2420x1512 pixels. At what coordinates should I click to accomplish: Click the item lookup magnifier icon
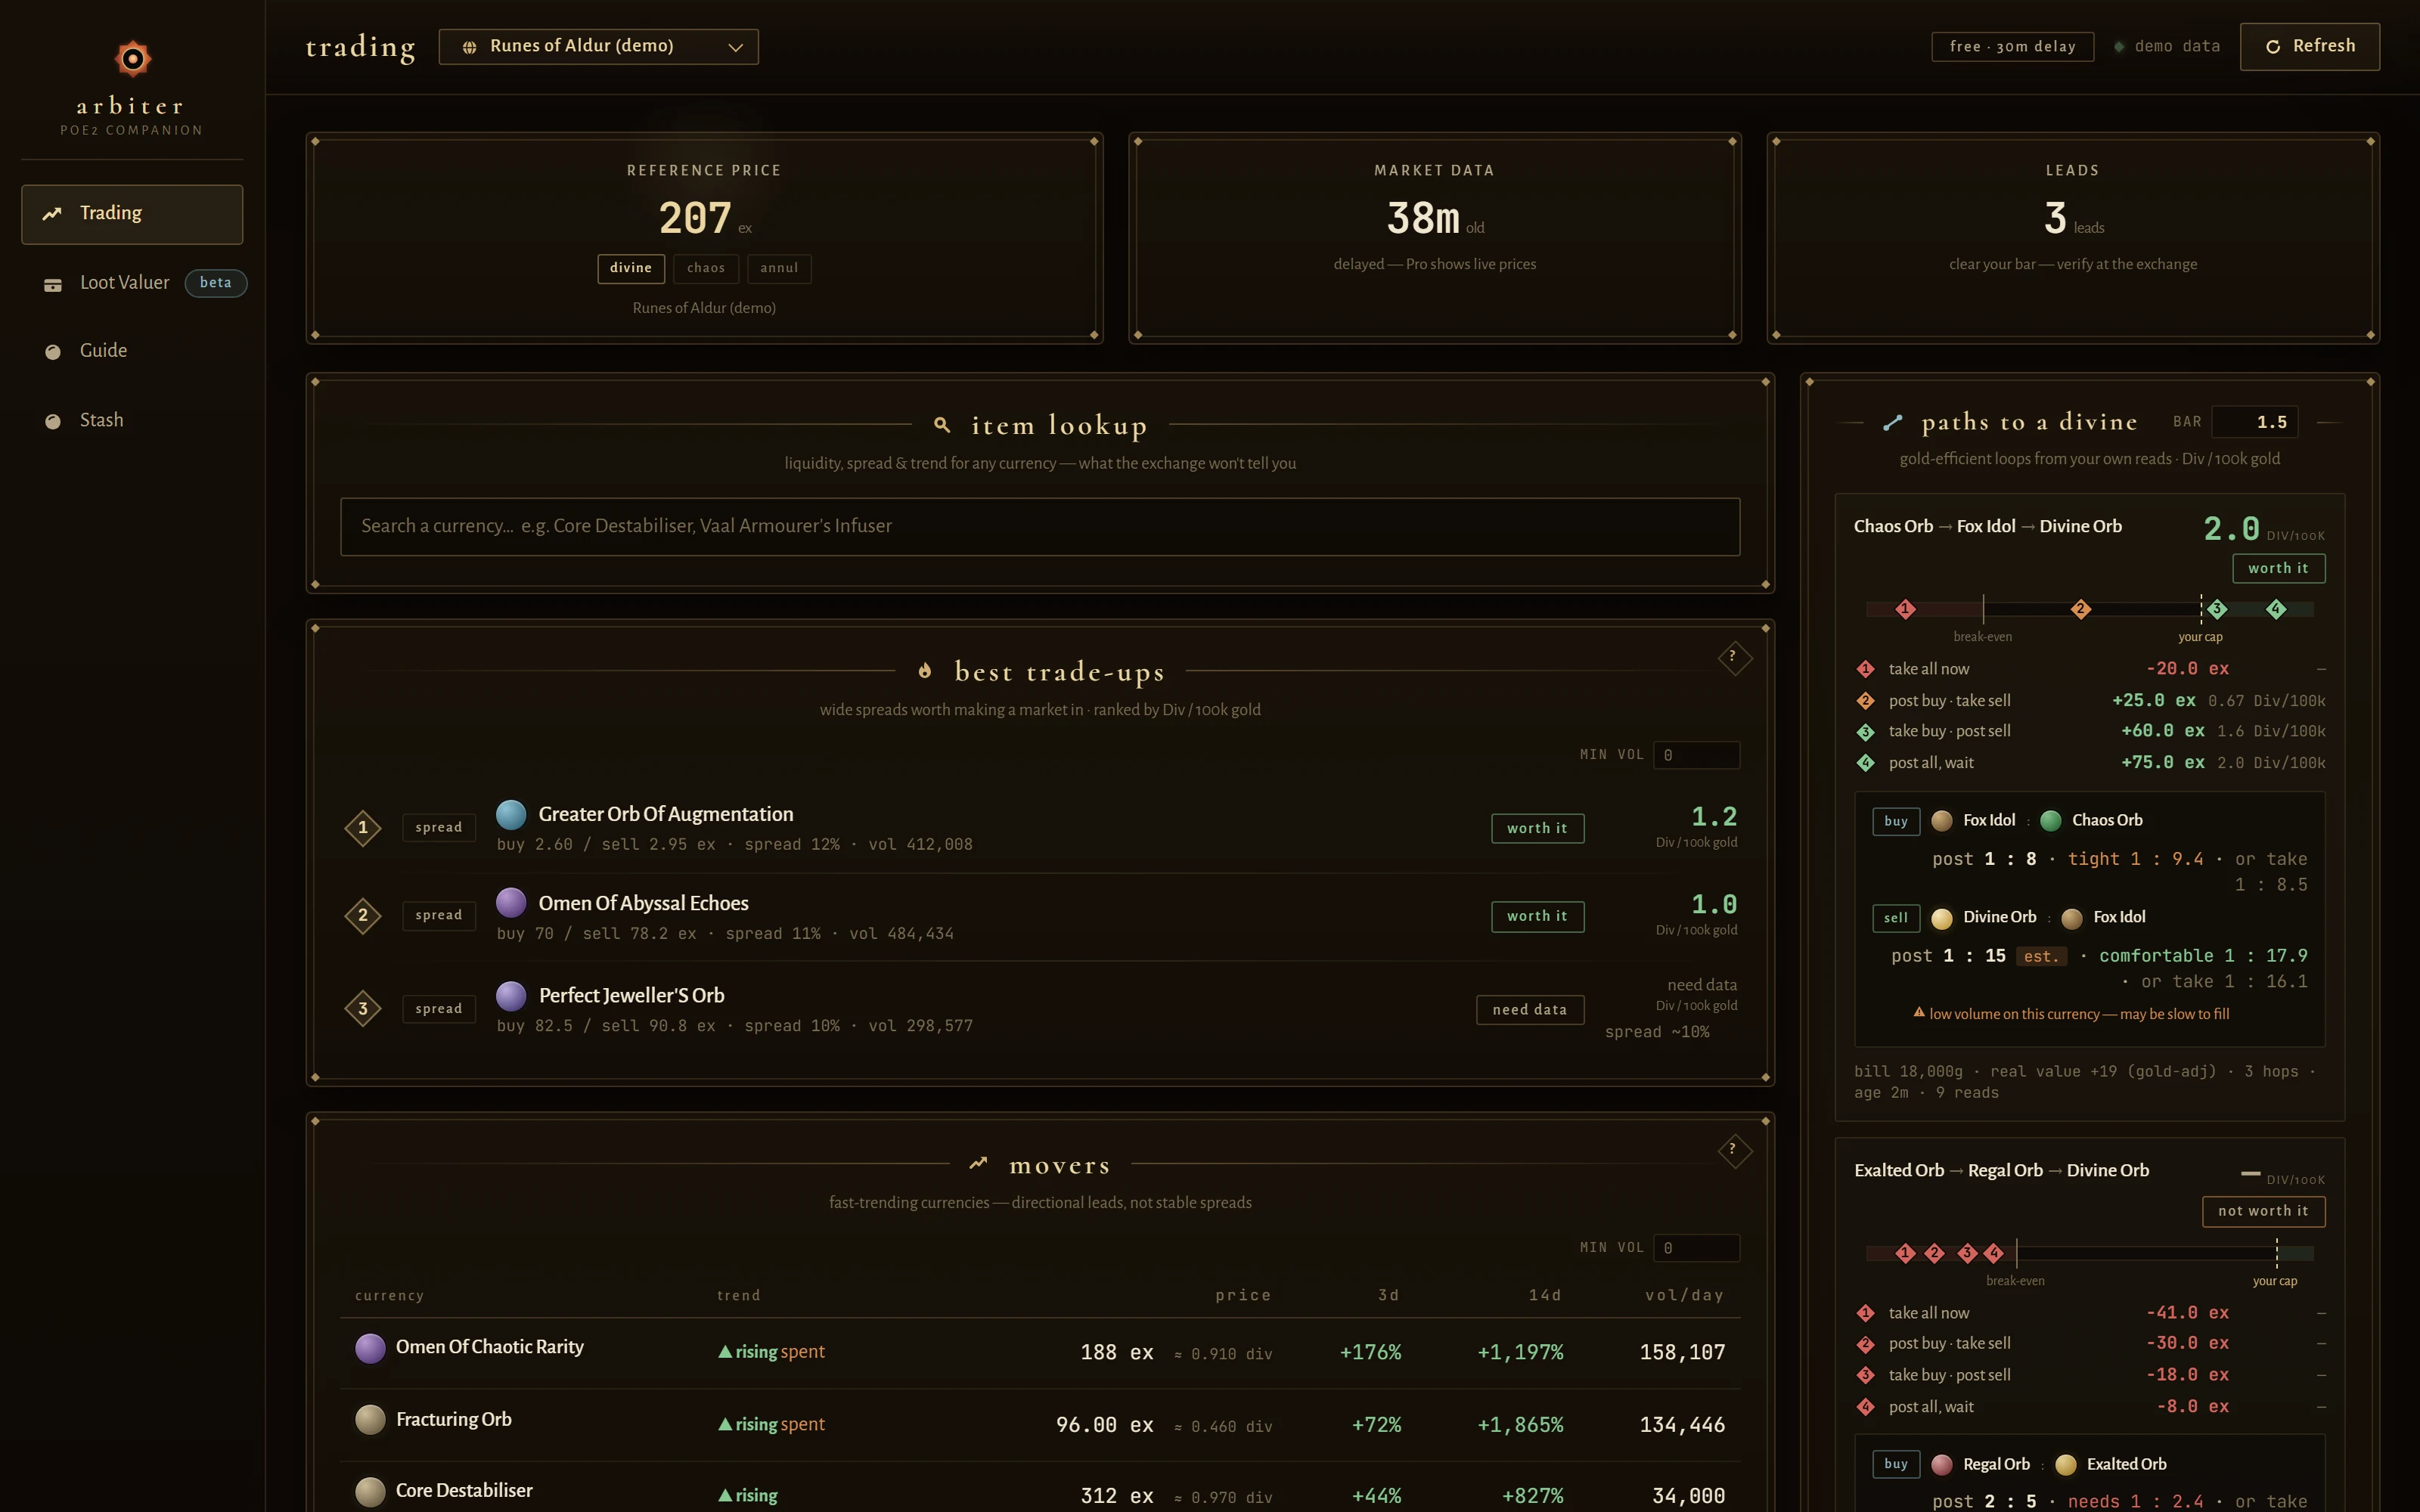pos(941,425)
